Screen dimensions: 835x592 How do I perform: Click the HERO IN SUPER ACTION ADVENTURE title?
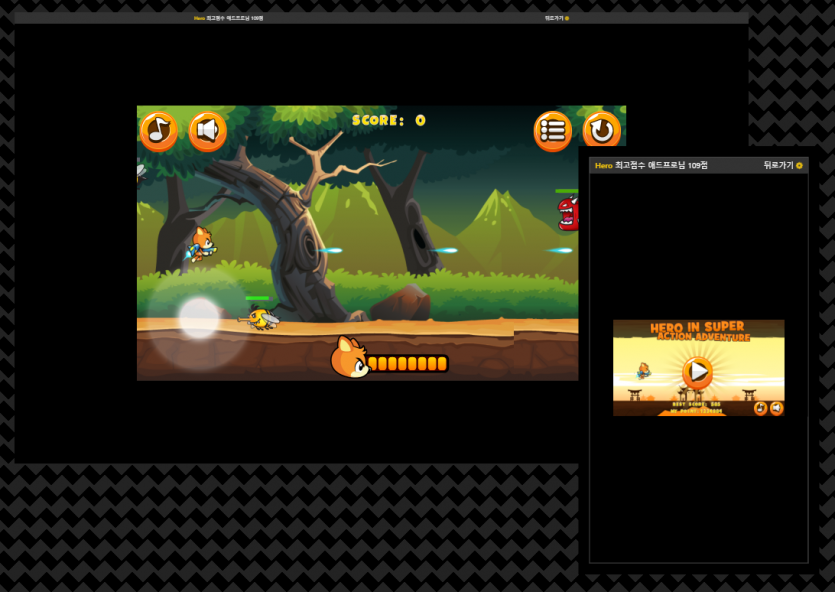tap(697, 332)
